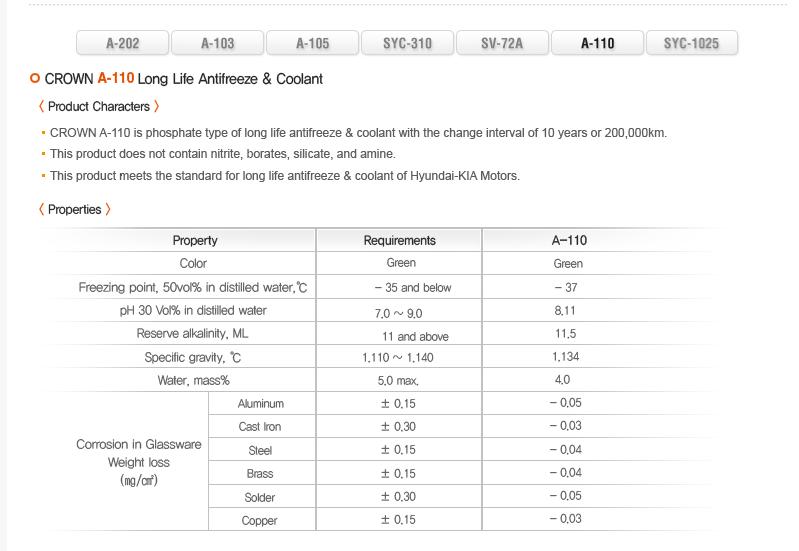Open the SYC-310 product tab
Viewport: 799px width, 551px height.
[x=407, y=43]
